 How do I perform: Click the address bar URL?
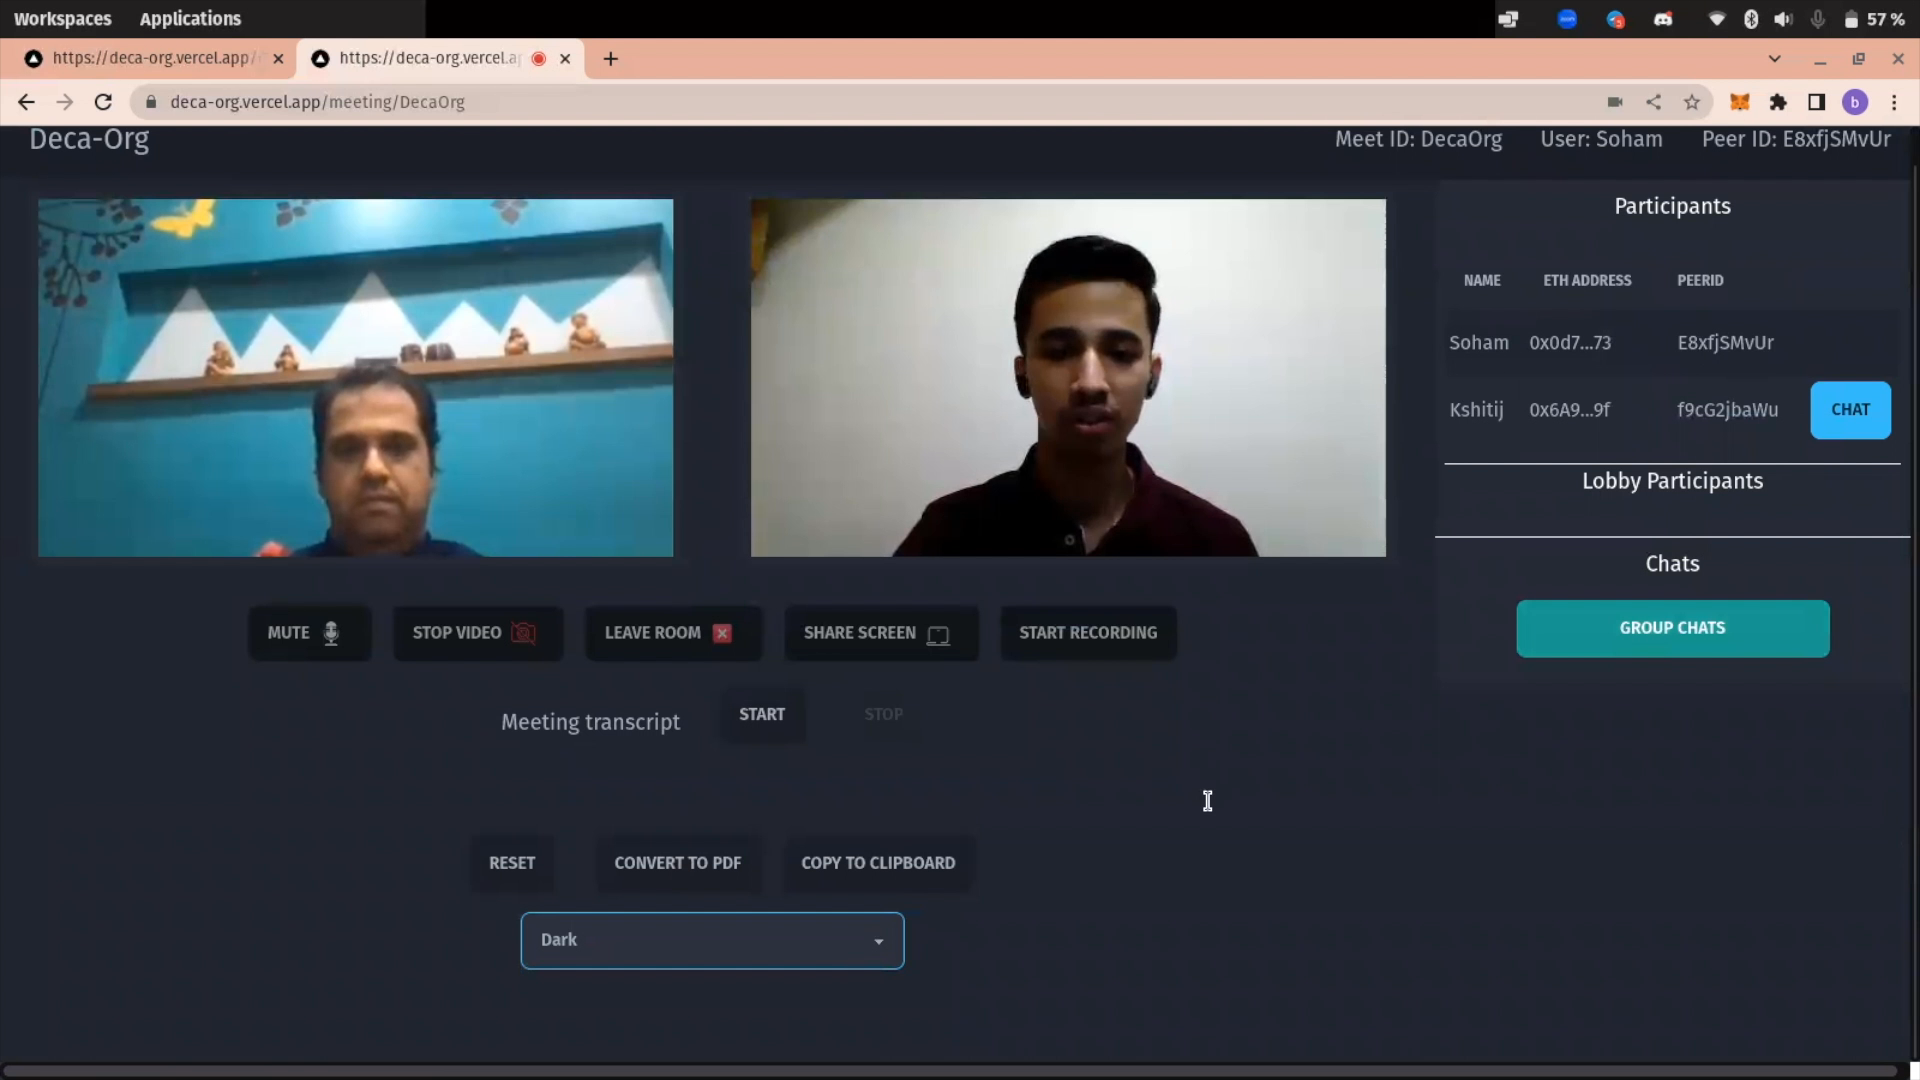tap(317, 102)
